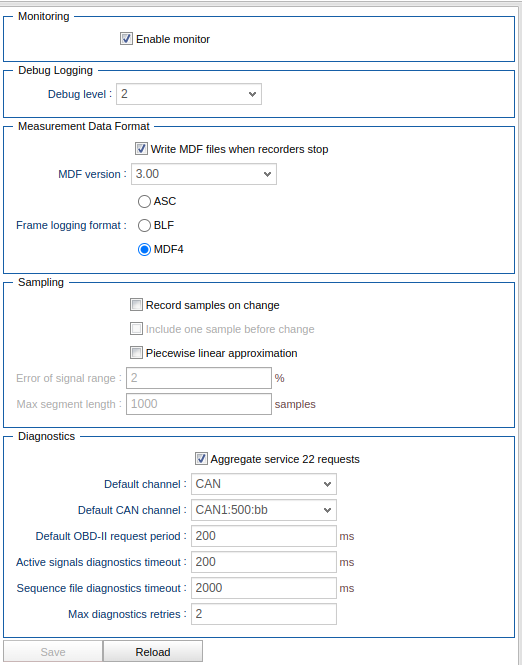The image size is (522, 665).
Task: Uncheck Write MDF files when recorders stop
Action: coord(141,149)
